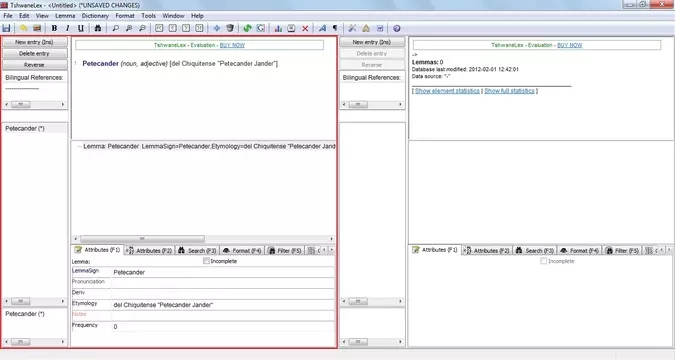Toggle Italic formatting in the toolbar
This screenshot has height=360, width=675.
point(68,28)
